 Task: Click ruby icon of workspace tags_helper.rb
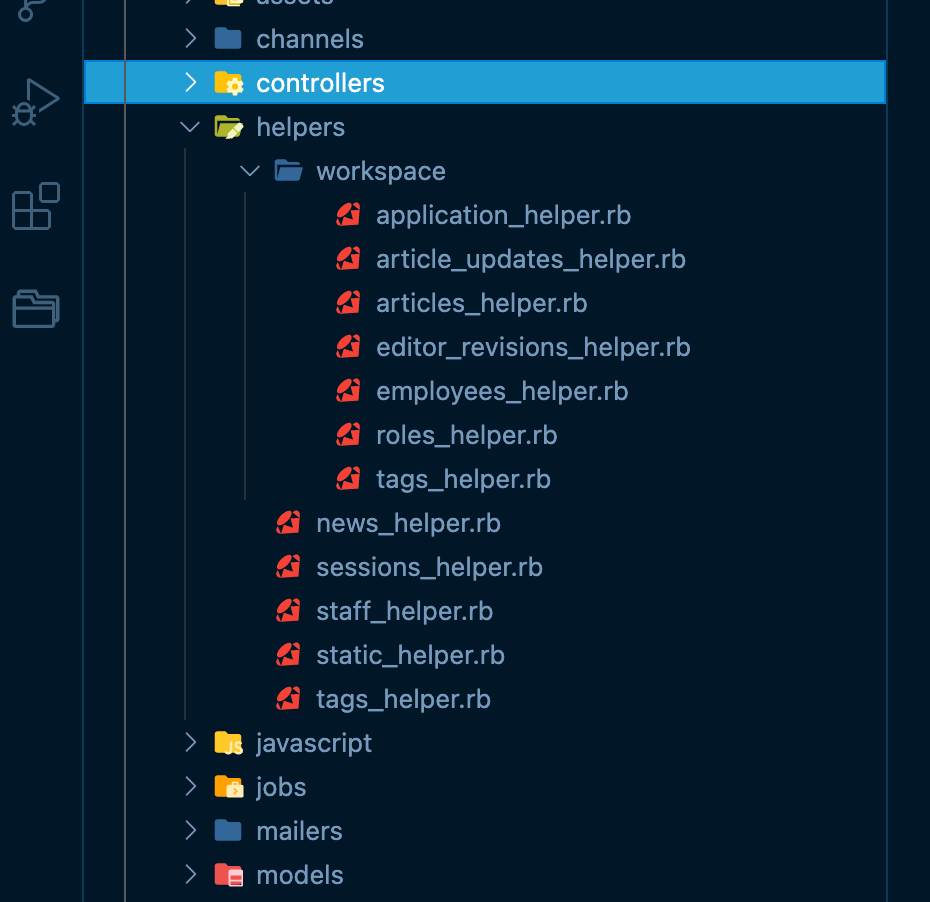(x=348, y=479)
